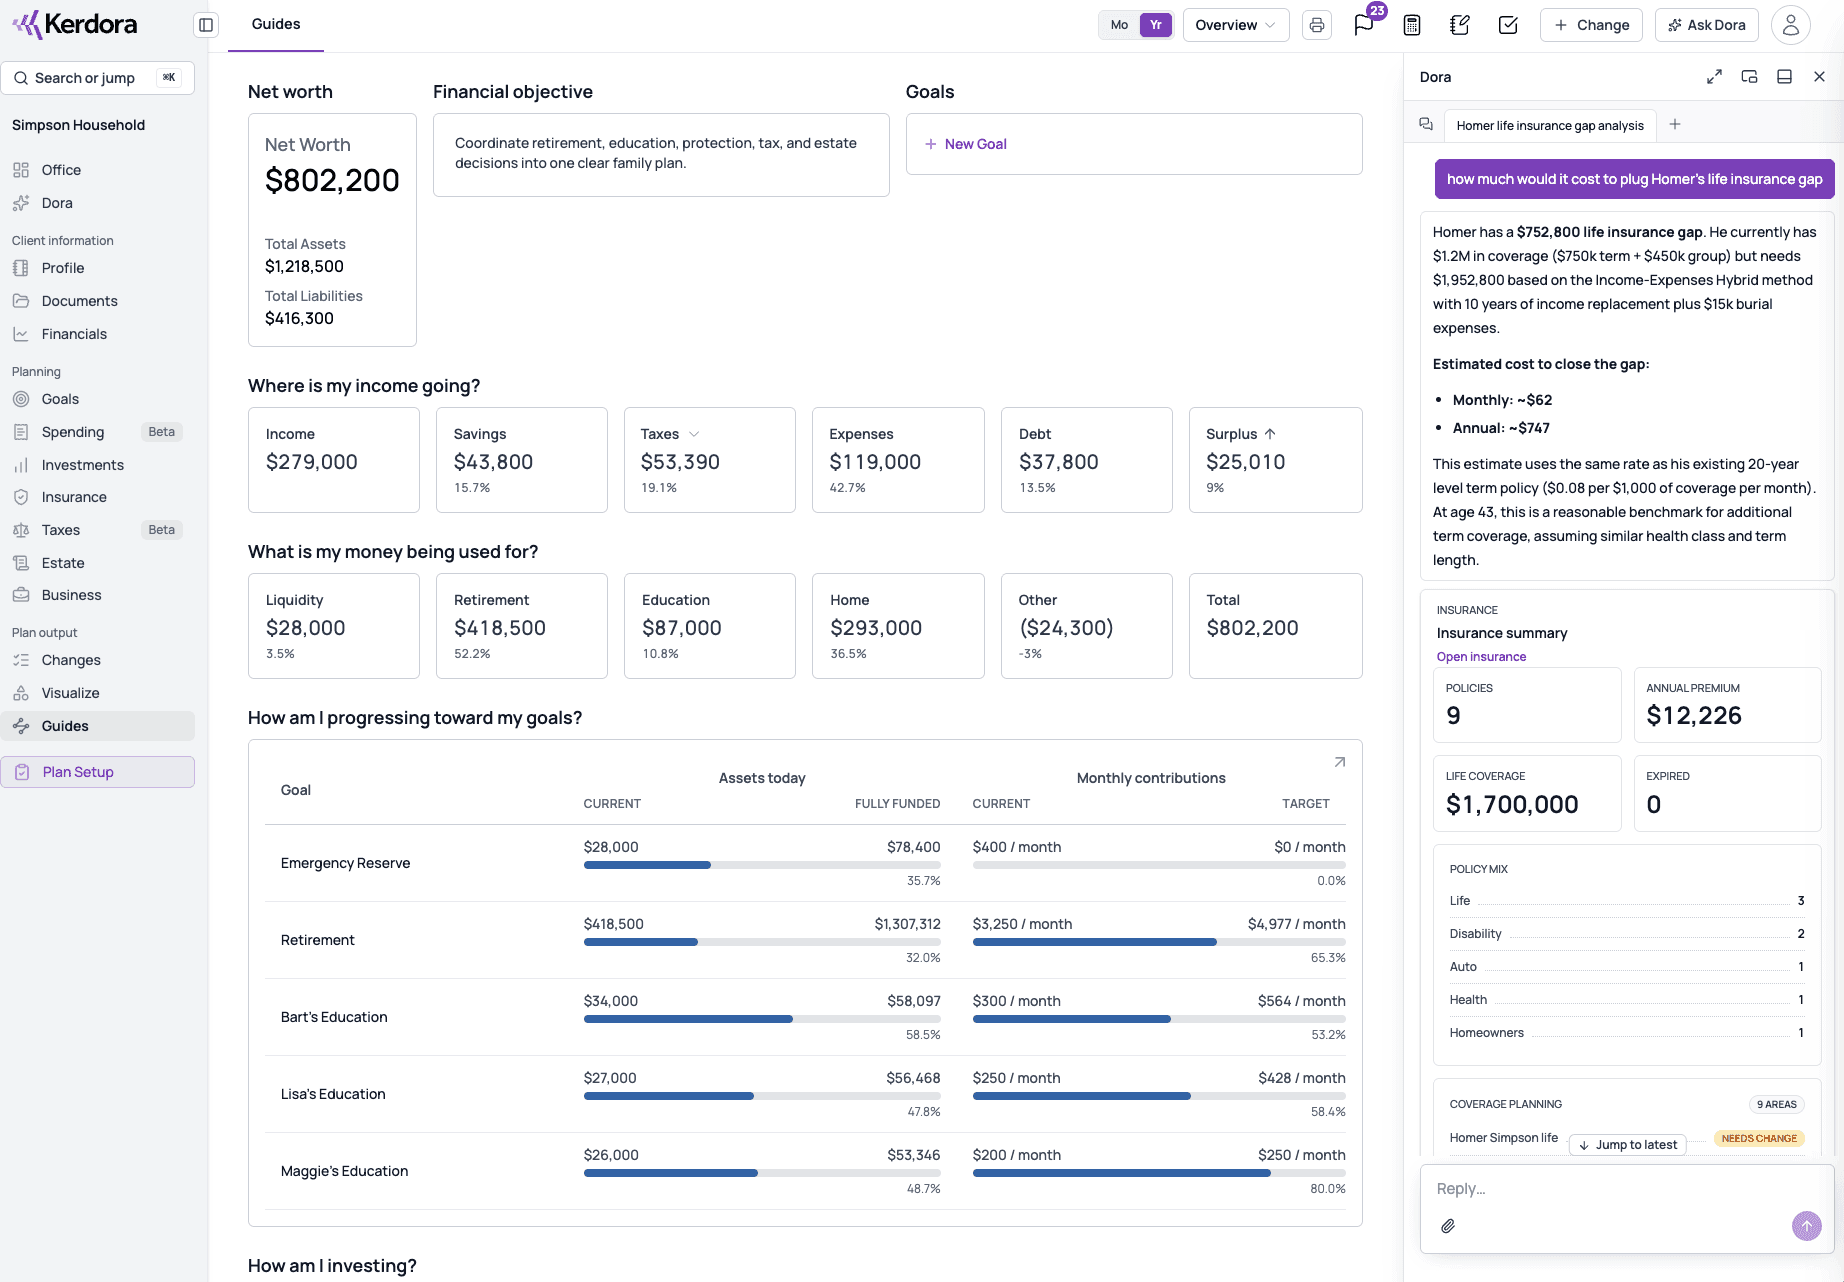Dock the Dora panel to the bottom
The height and width of the screenshot is (1282, 1844).
[1784, 77]
